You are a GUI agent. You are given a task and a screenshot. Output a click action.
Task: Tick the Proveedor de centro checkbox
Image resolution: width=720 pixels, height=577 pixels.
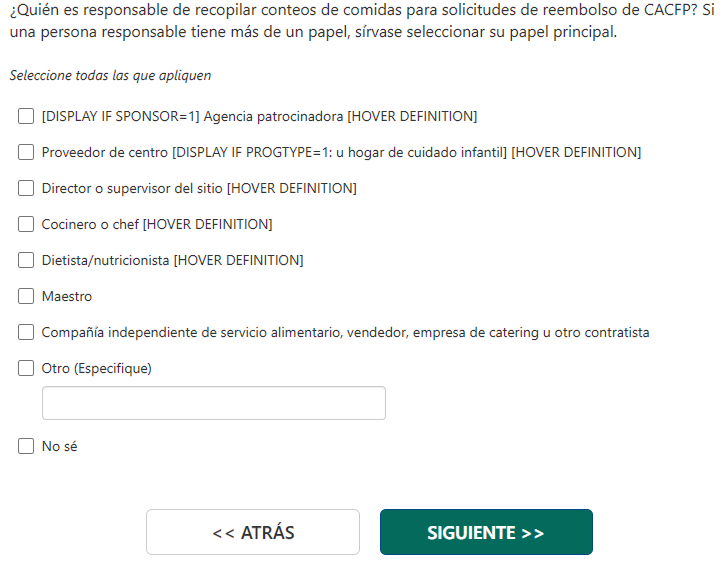coord(26,152)
